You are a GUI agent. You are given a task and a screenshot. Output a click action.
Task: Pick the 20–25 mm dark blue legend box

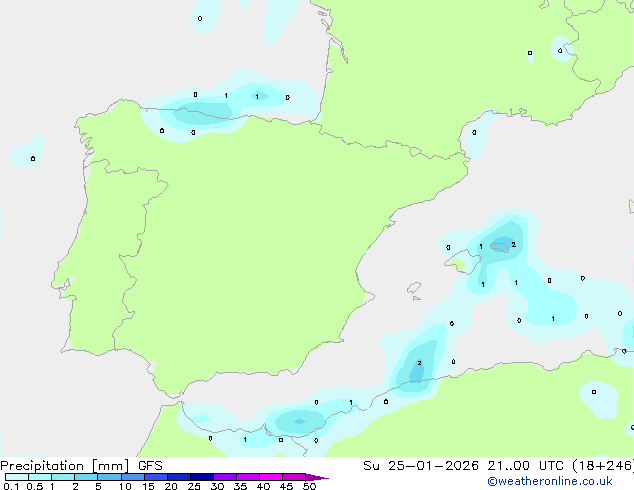click(x=179, y=477)
